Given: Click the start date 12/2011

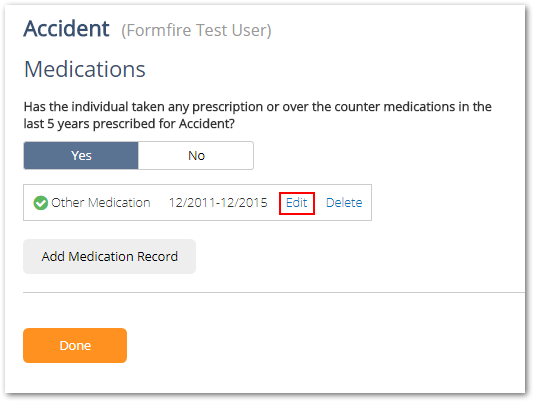Looking at the screenshot, I should (x=192, y=203).
